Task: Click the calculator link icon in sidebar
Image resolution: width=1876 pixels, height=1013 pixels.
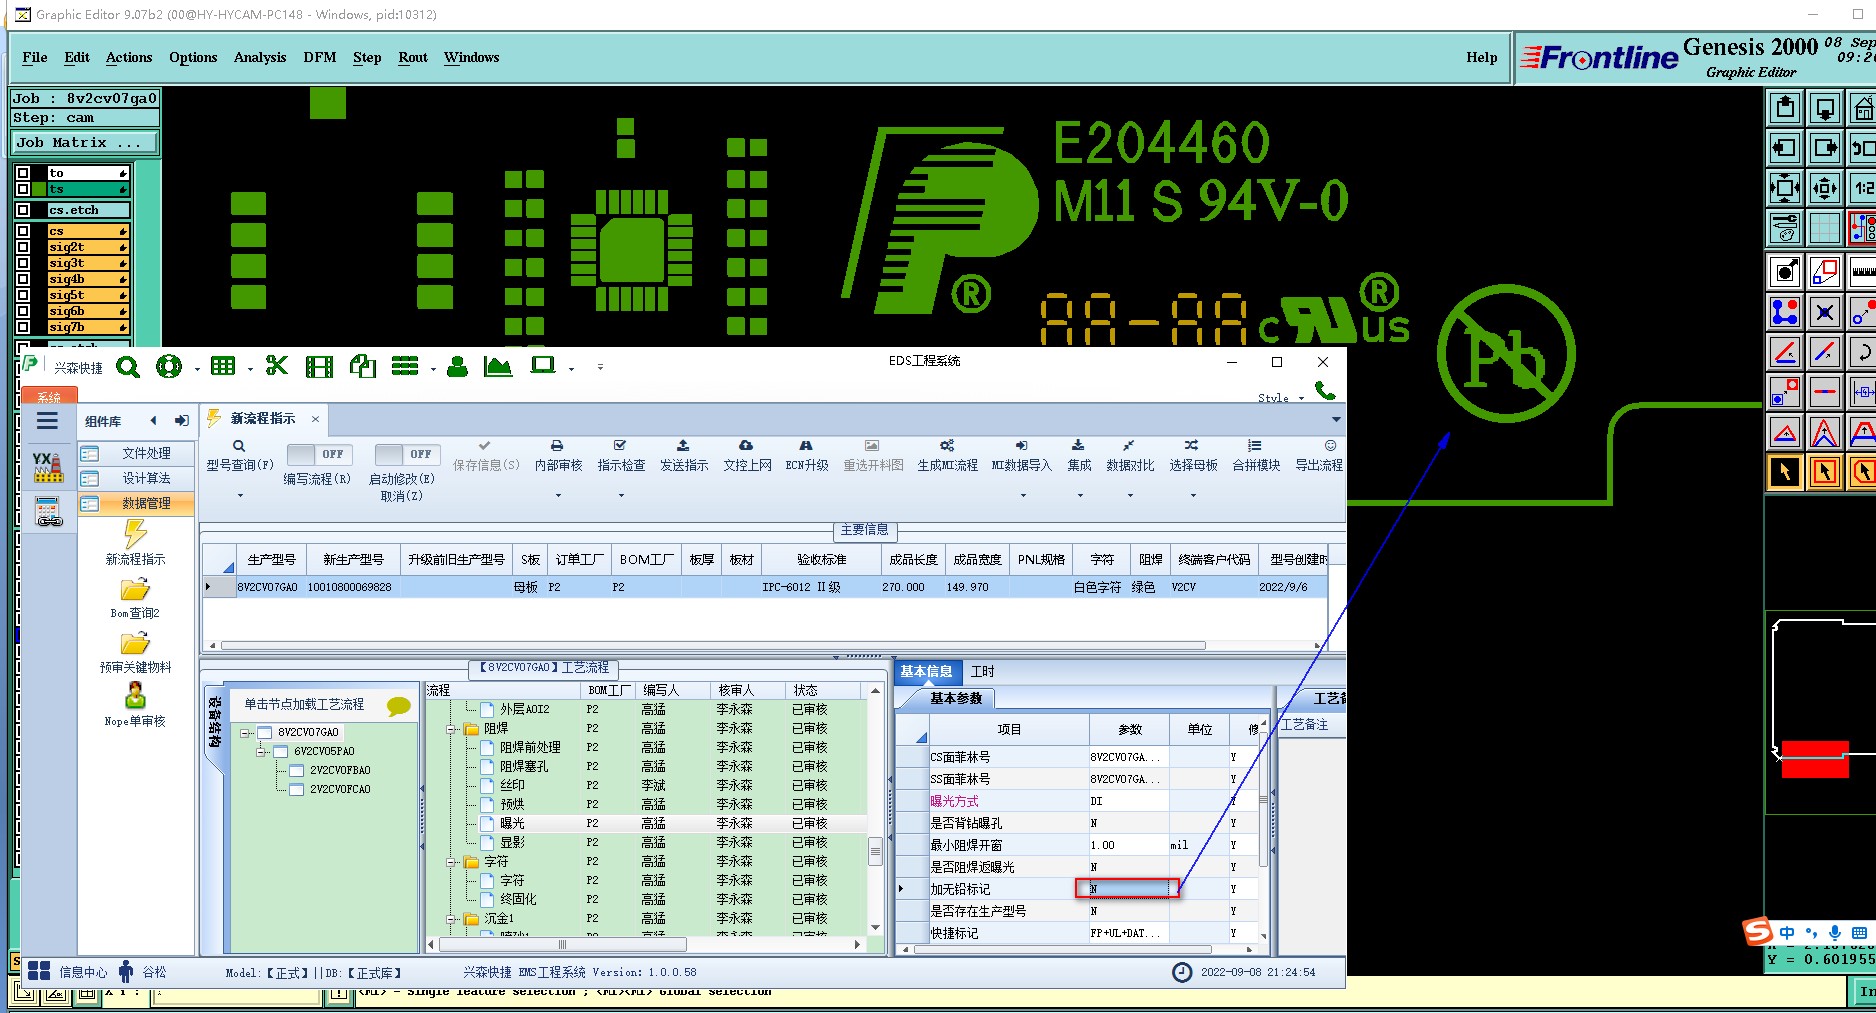Action: [x=48, y=512]
